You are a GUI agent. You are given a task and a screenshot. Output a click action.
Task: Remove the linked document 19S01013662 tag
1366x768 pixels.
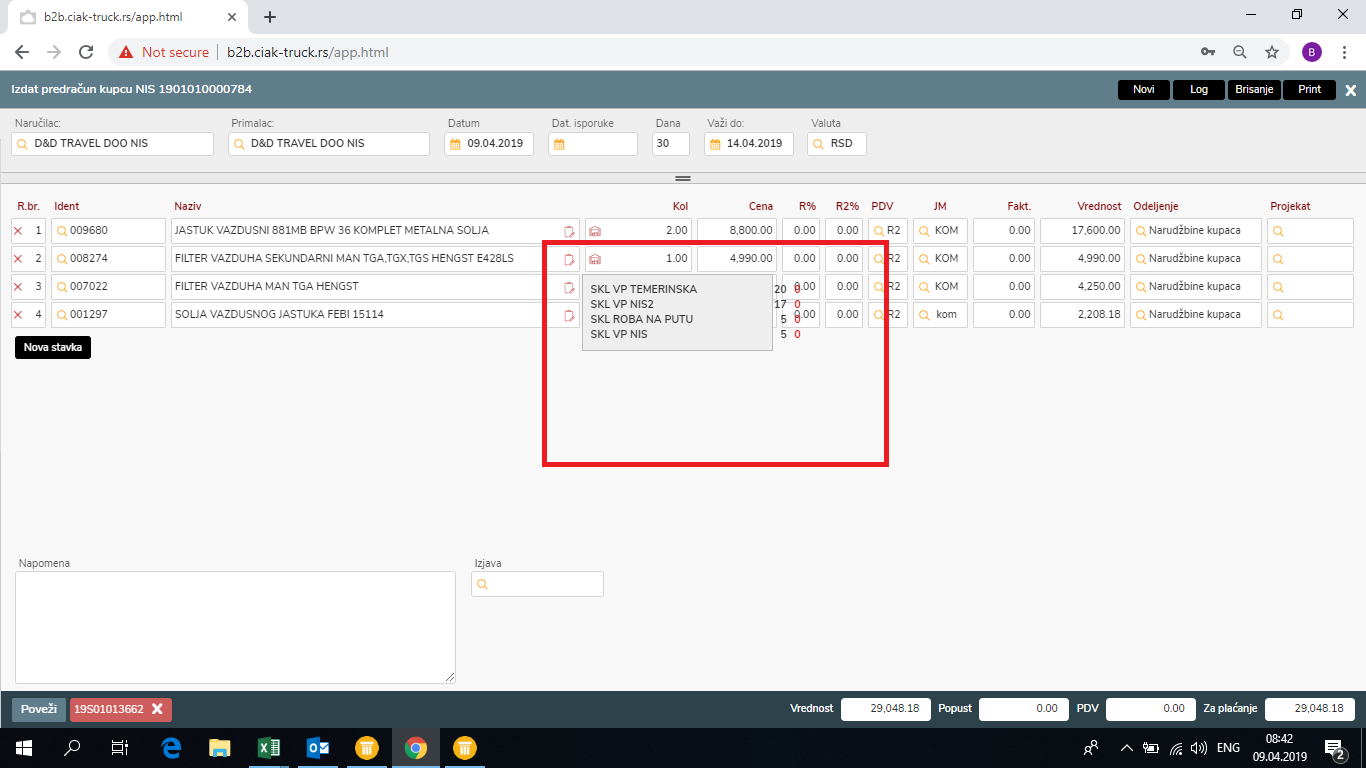click(157, 709)
